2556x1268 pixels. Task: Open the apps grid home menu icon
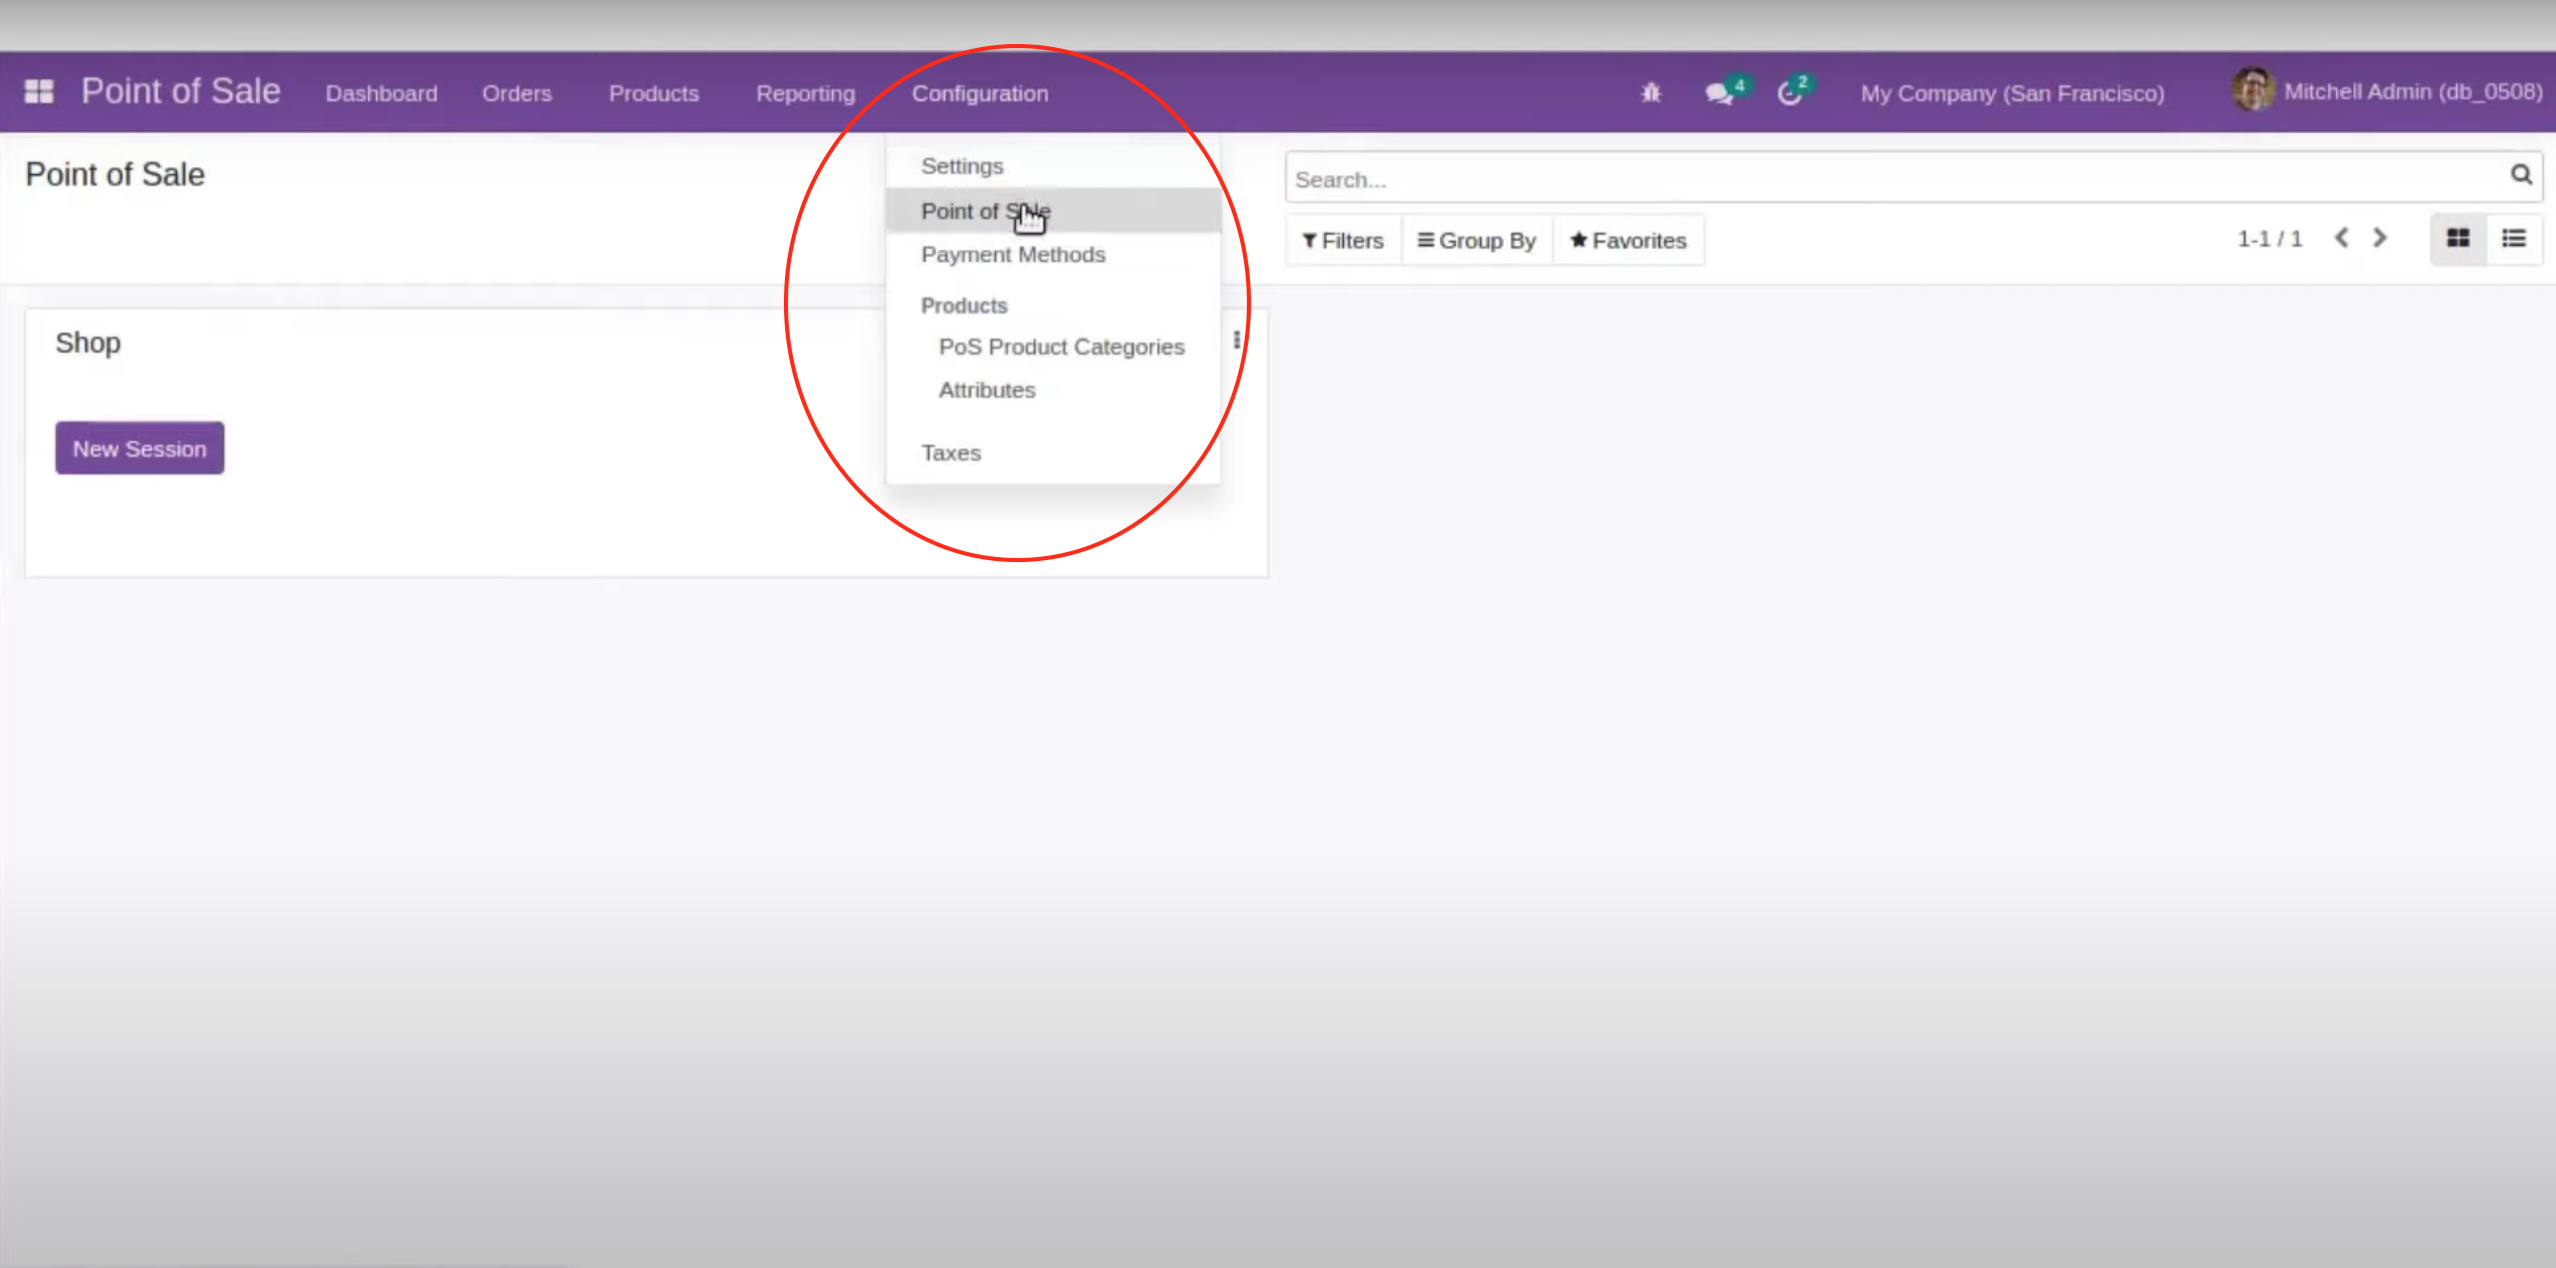[39, 92]
